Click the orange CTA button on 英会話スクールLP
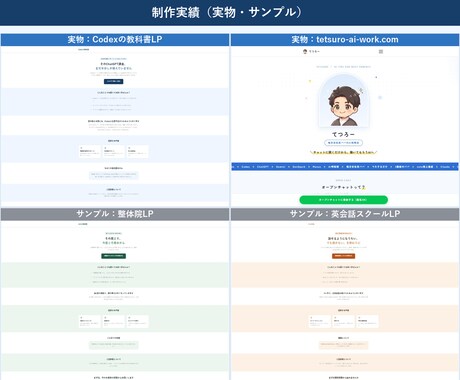 click(344, 256)
